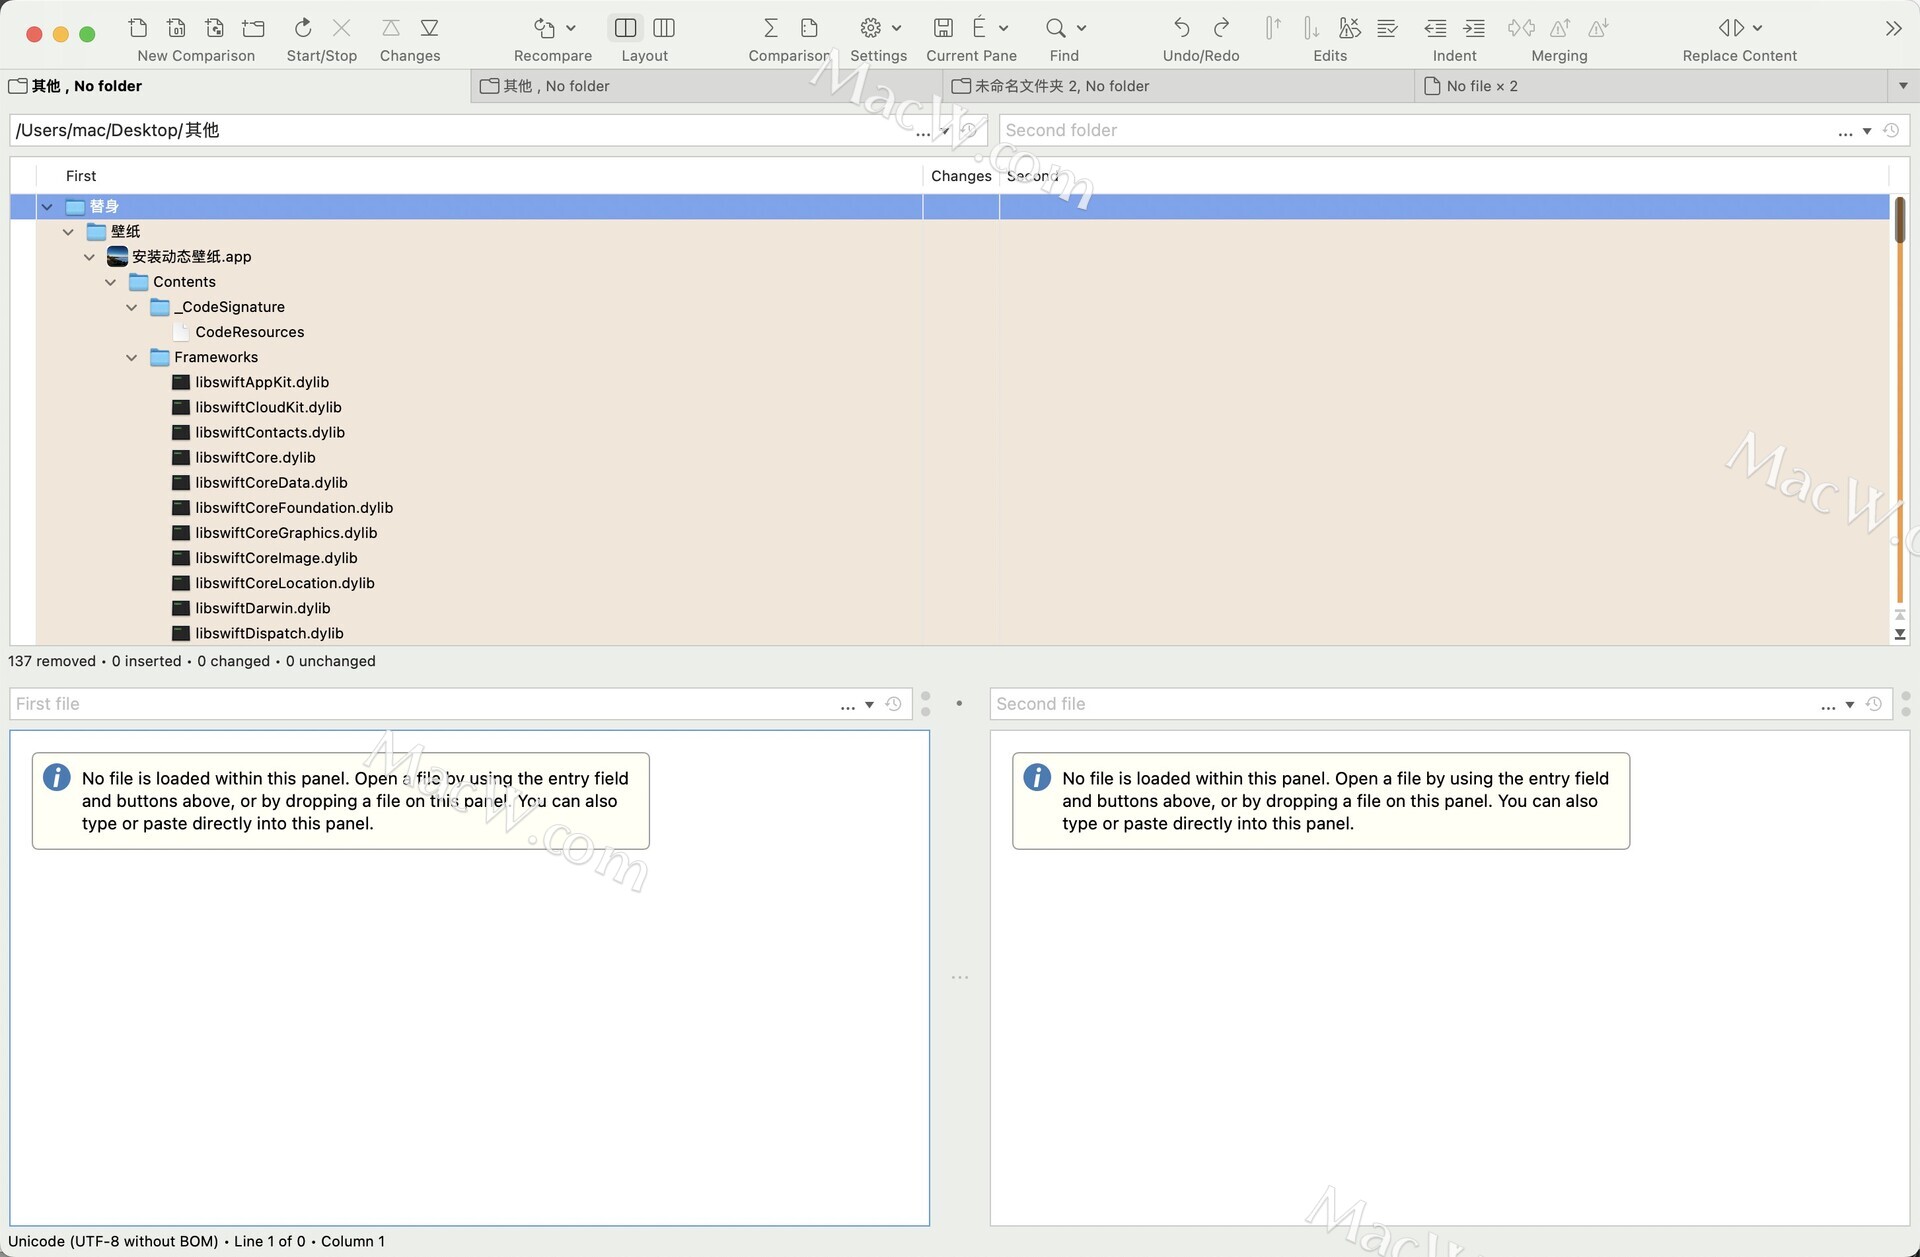Screen dimensions: 1920x1257
Task: Collapse the Contents folder
Action: pos(110,282)
